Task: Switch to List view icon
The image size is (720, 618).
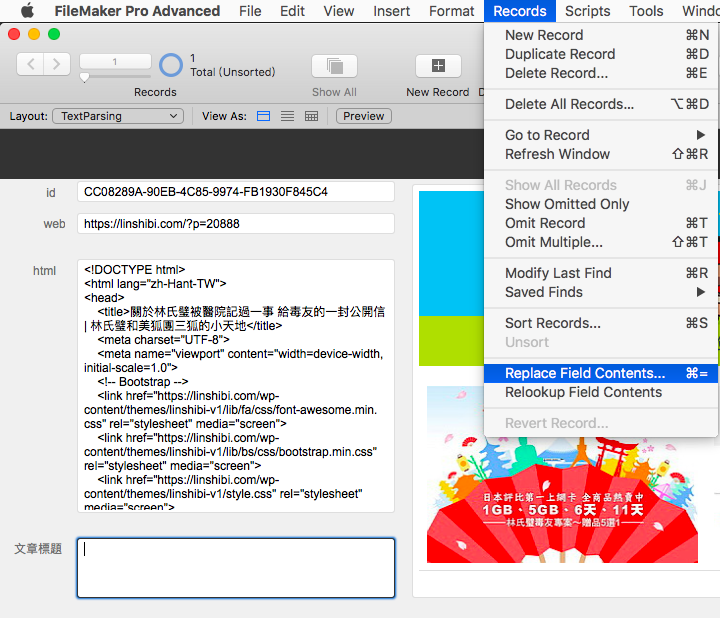Action: (287, 116)
